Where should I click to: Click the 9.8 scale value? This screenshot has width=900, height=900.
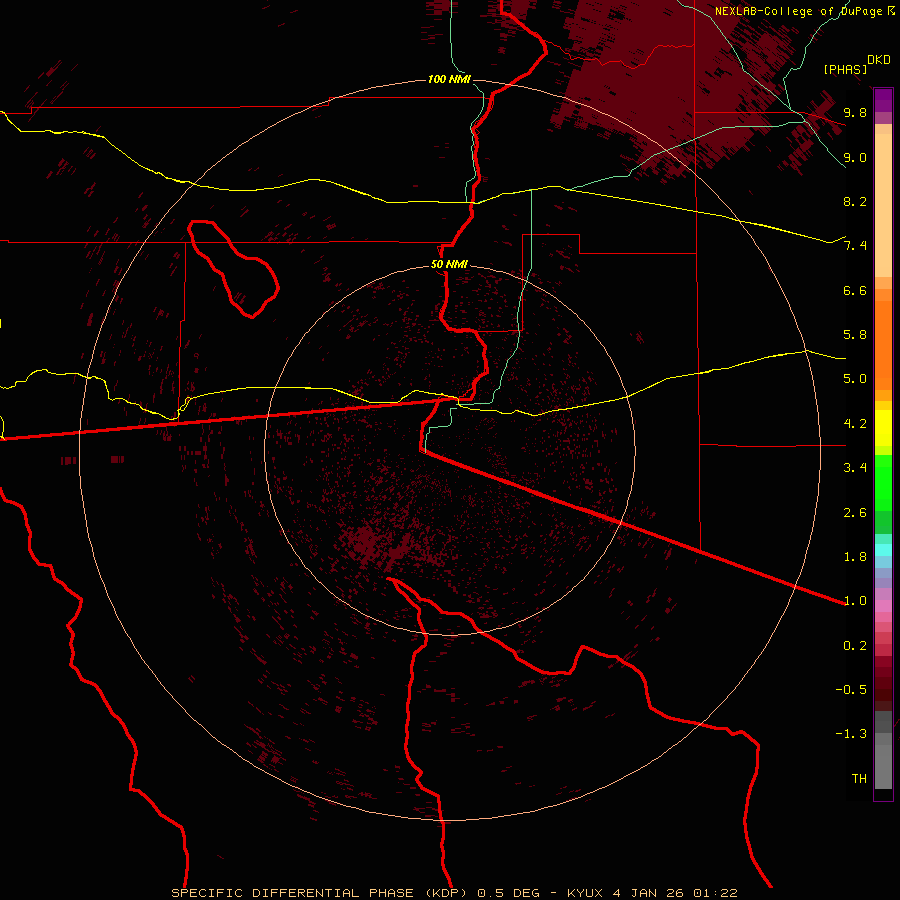coord(855,112)
